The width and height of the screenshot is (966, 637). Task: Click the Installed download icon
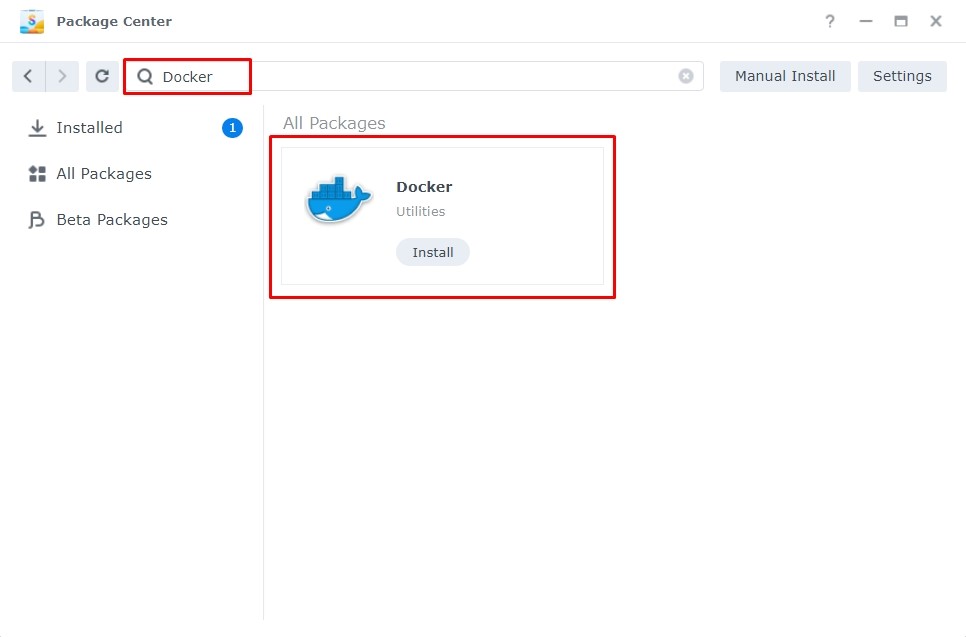[x=38, y=128]
